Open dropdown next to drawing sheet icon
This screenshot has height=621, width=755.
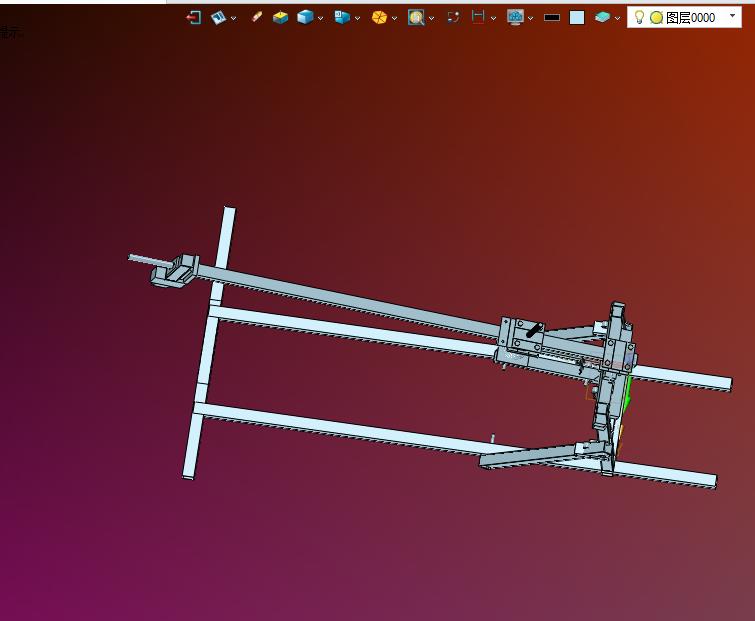click(x=234, y=18)
